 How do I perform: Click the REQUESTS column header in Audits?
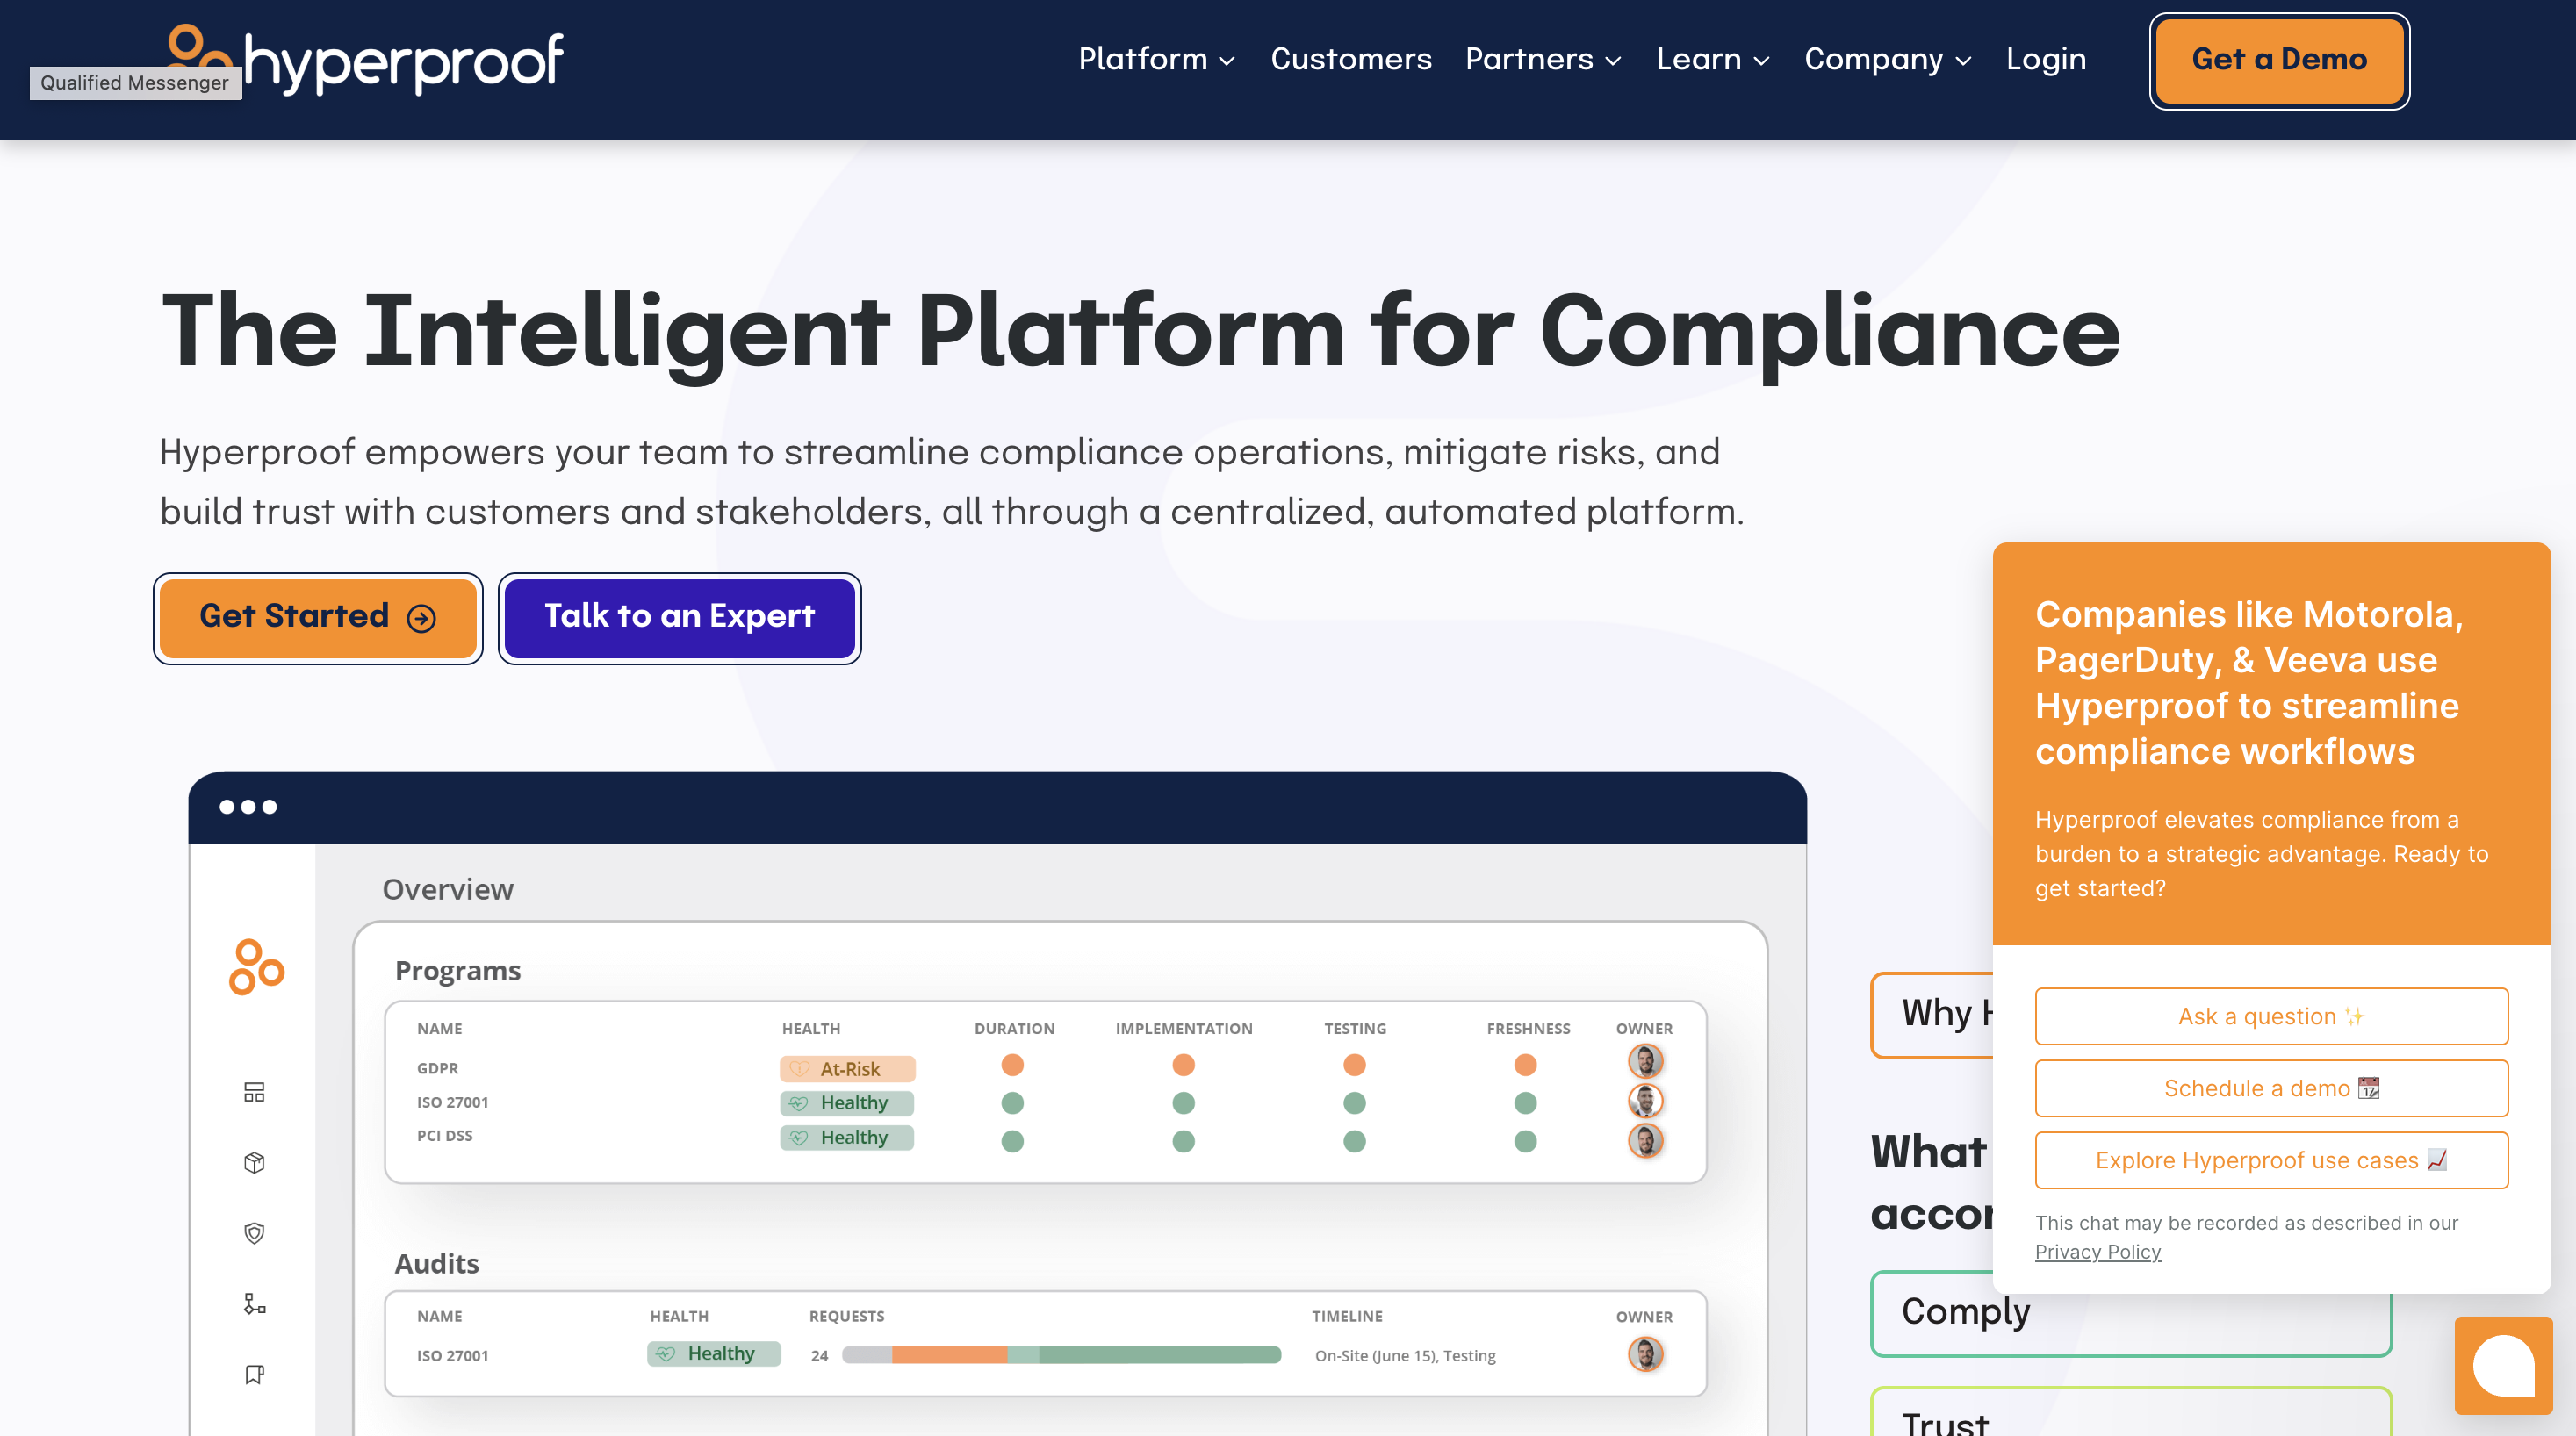[846, 1317]
